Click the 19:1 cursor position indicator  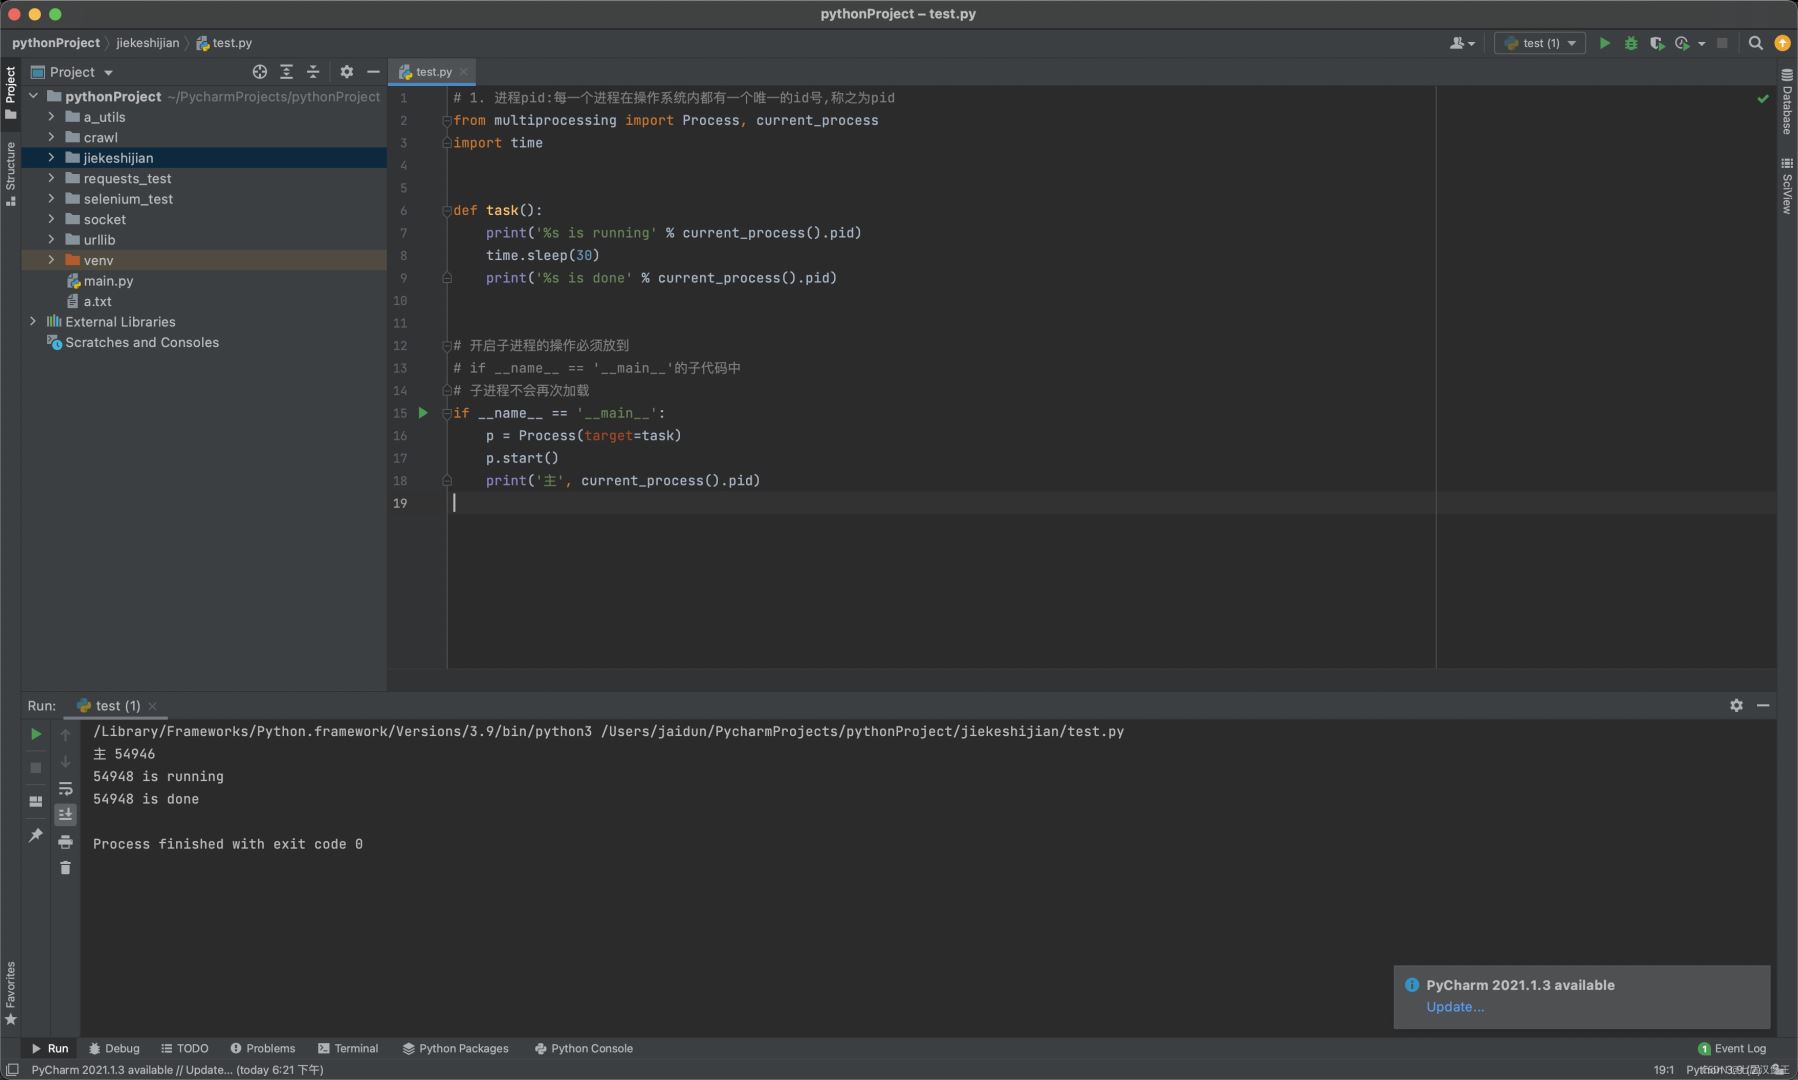[x=1664, y=1070]
